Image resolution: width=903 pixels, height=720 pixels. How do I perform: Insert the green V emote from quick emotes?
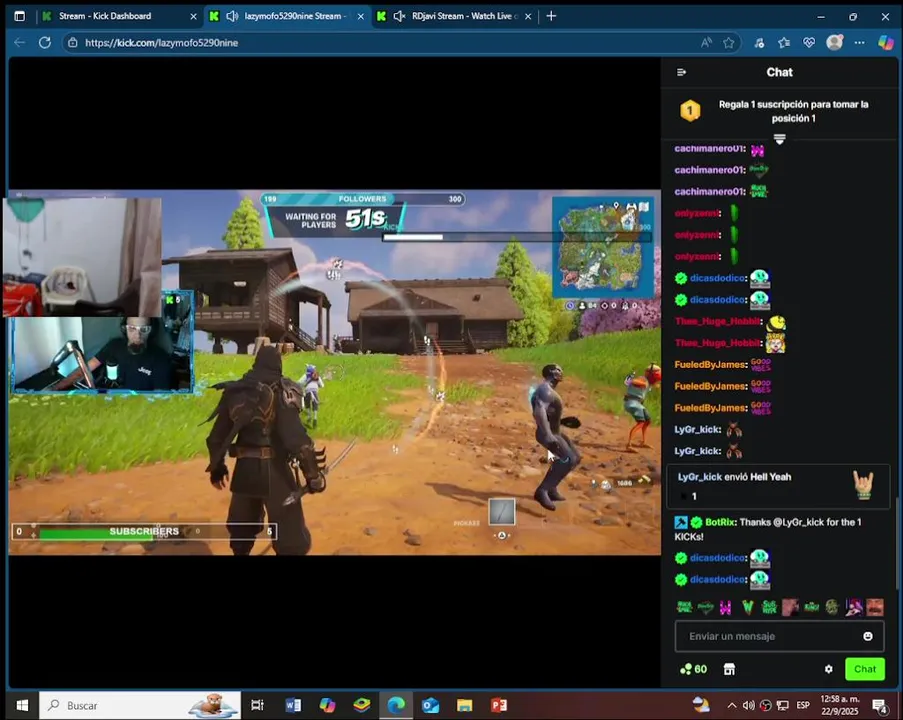click(x=748, y=607)
